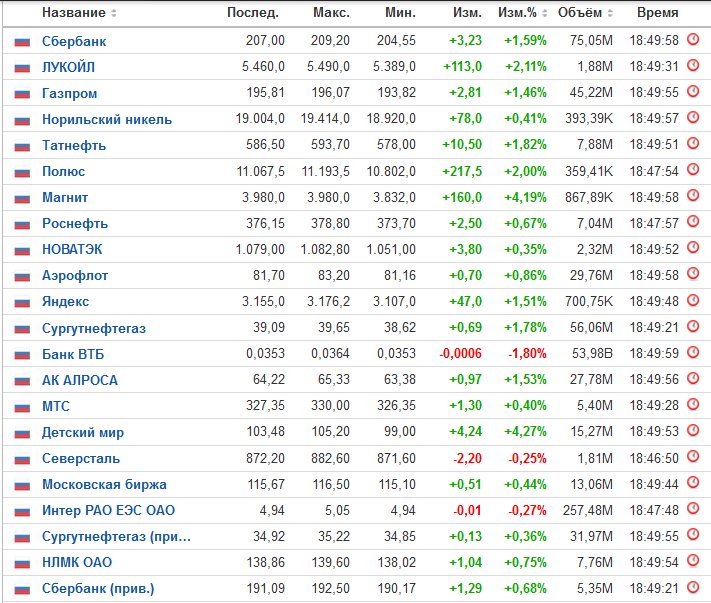Open the Сургутнефтегаз stock link
The height and width of the screenshot is (603, 711).
click(x=94, y=328)
